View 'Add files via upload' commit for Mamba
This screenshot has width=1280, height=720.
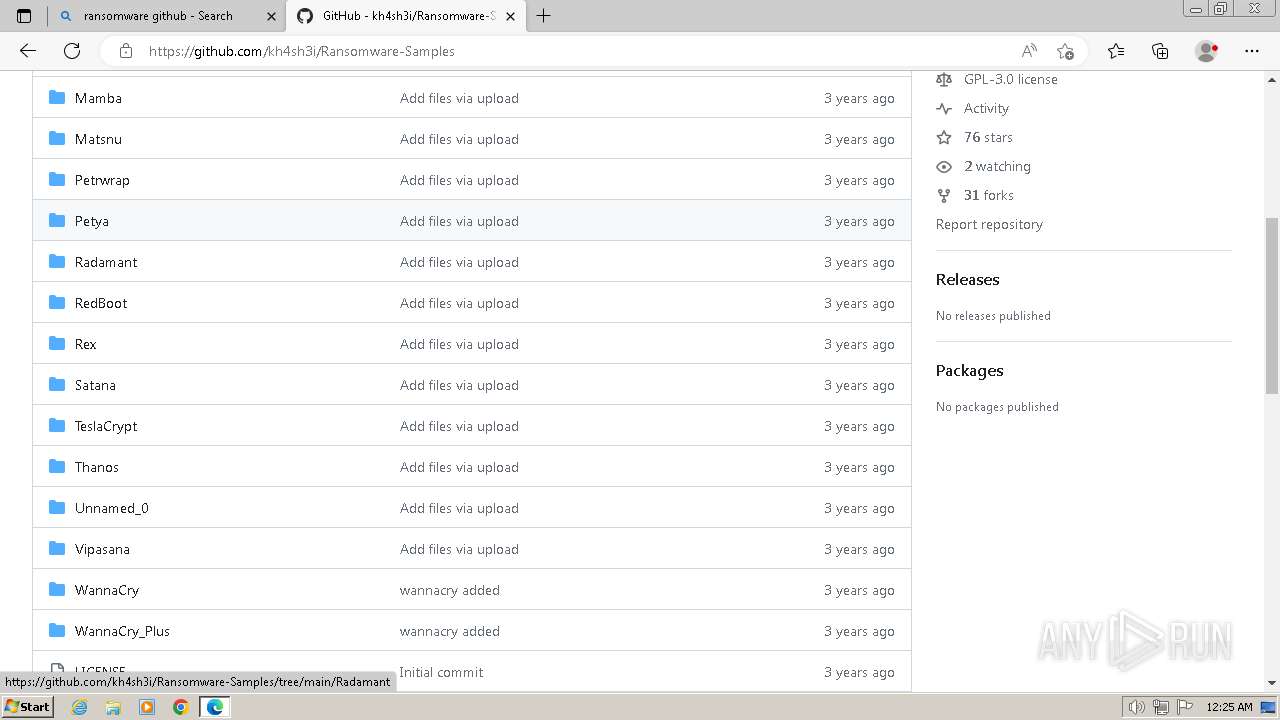[x=459, y=98]
